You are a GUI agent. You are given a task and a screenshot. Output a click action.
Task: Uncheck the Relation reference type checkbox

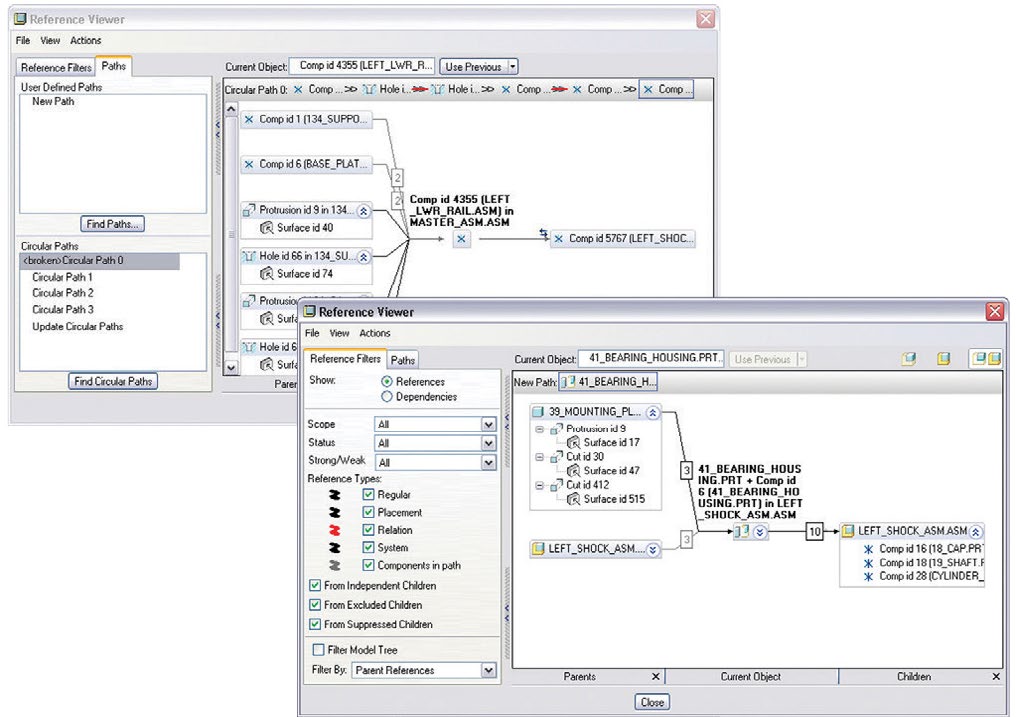tap(368, 530)
